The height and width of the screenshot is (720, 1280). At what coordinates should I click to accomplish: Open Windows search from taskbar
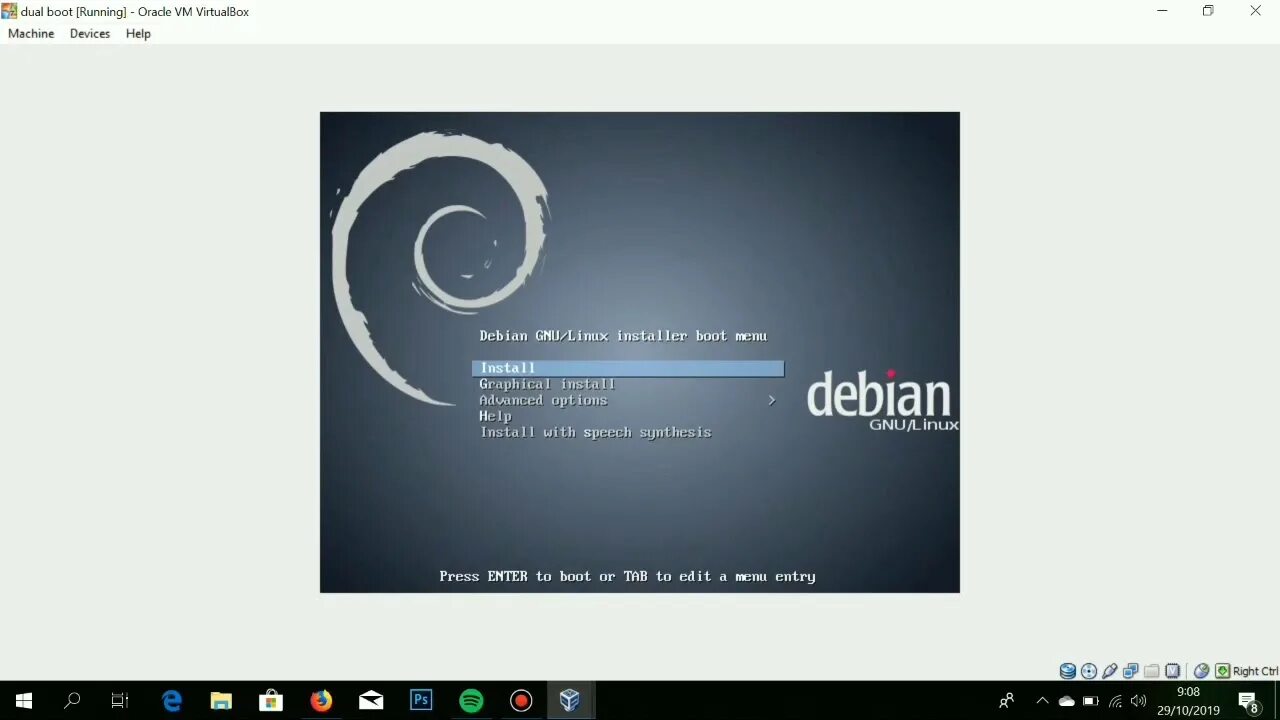pos(72,700)
